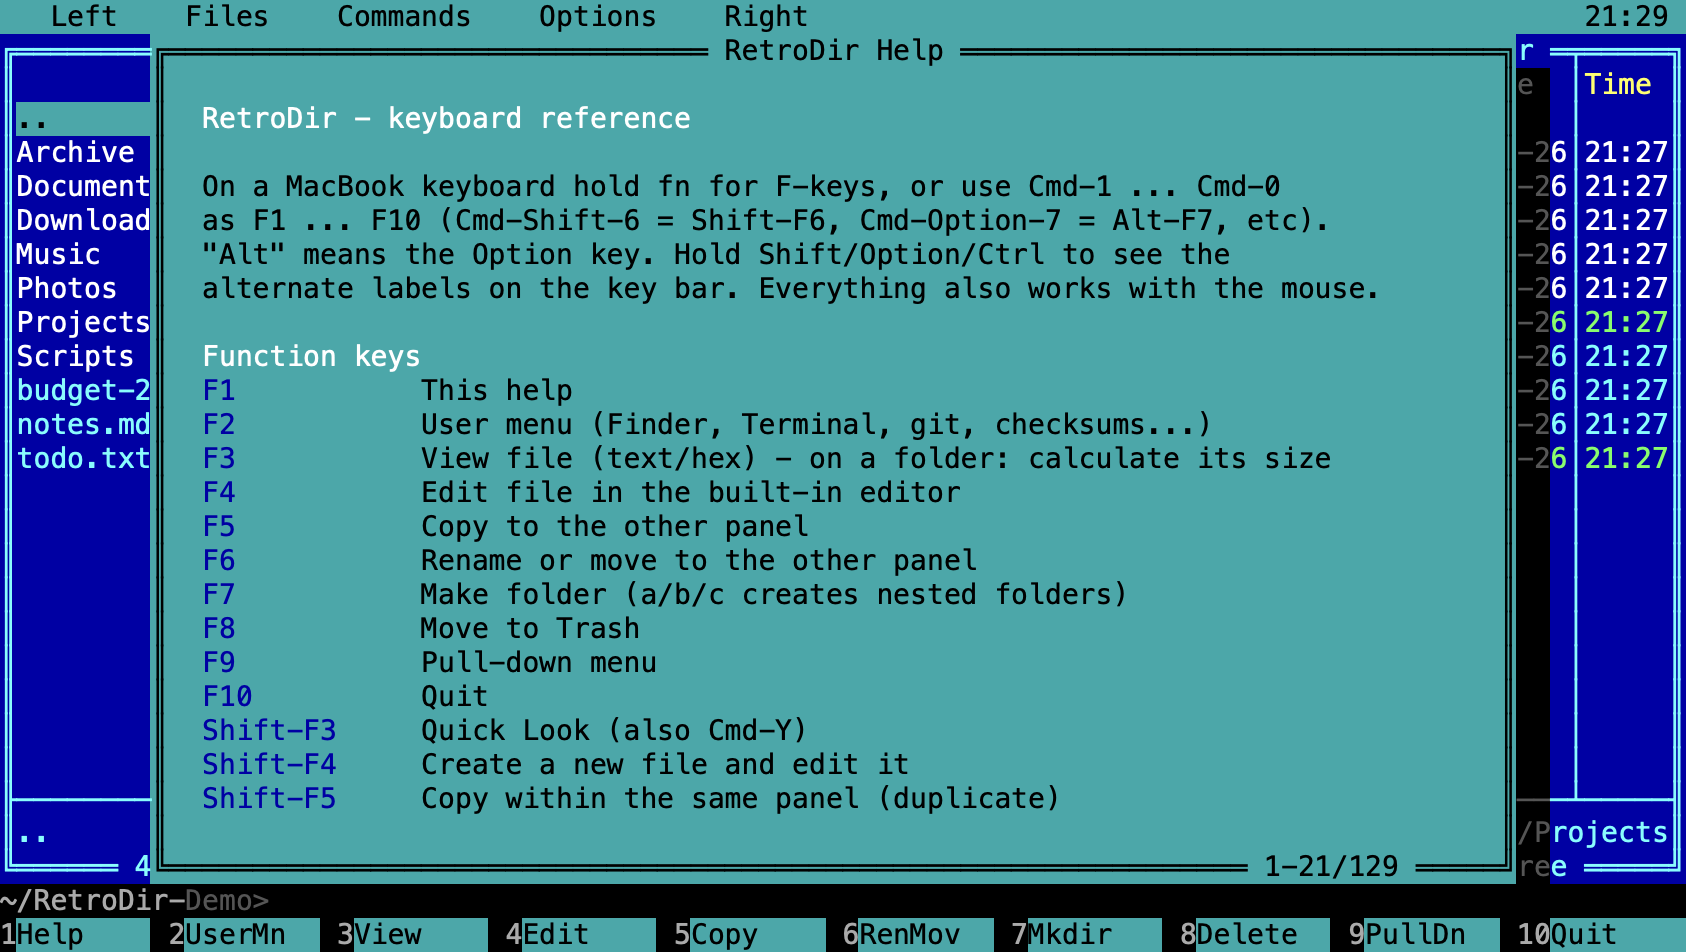1686x952 pixels.
Task: Click the RetroDir Help dialog title
Action: coord(834,51)
